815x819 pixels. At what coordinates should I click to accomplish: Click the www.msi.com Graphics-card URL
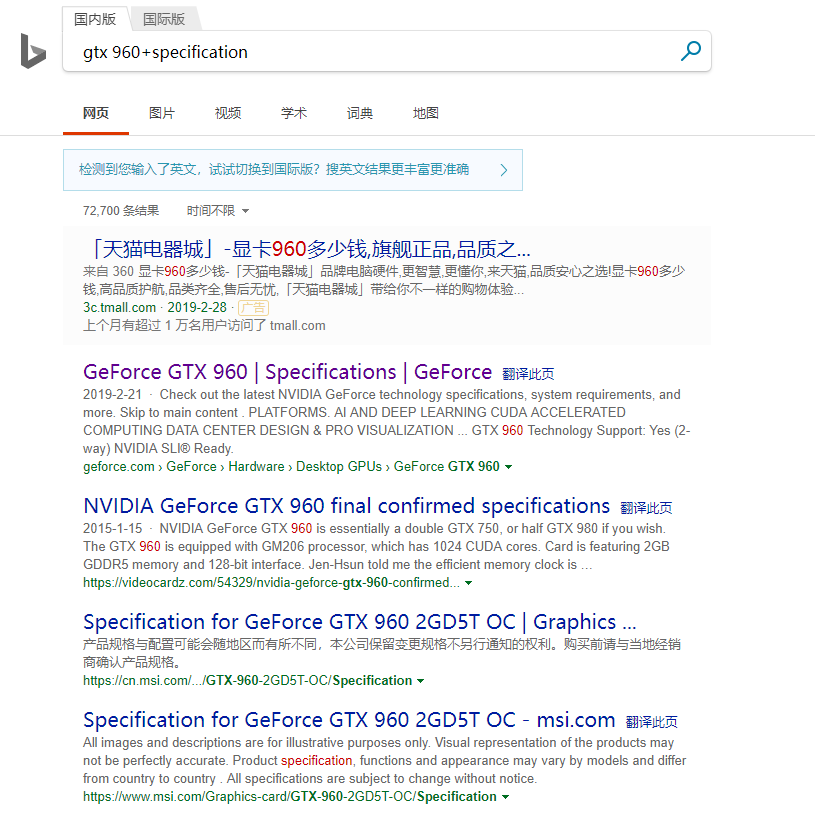pyautogui.click(x=290, y=797)
